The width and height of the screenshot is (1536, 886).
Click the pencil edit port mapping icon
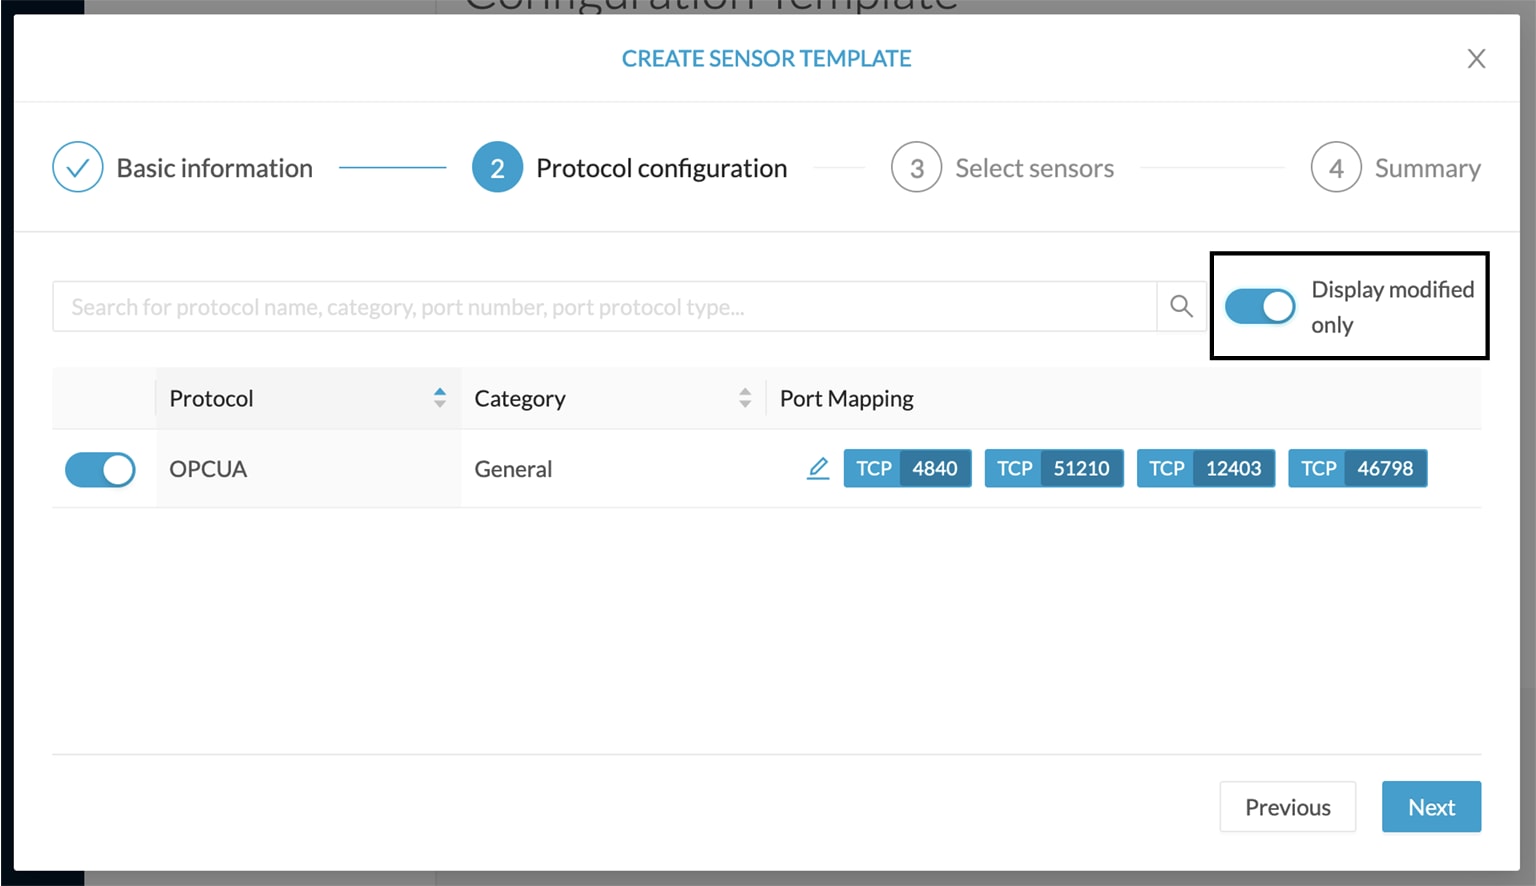[818, 468]
